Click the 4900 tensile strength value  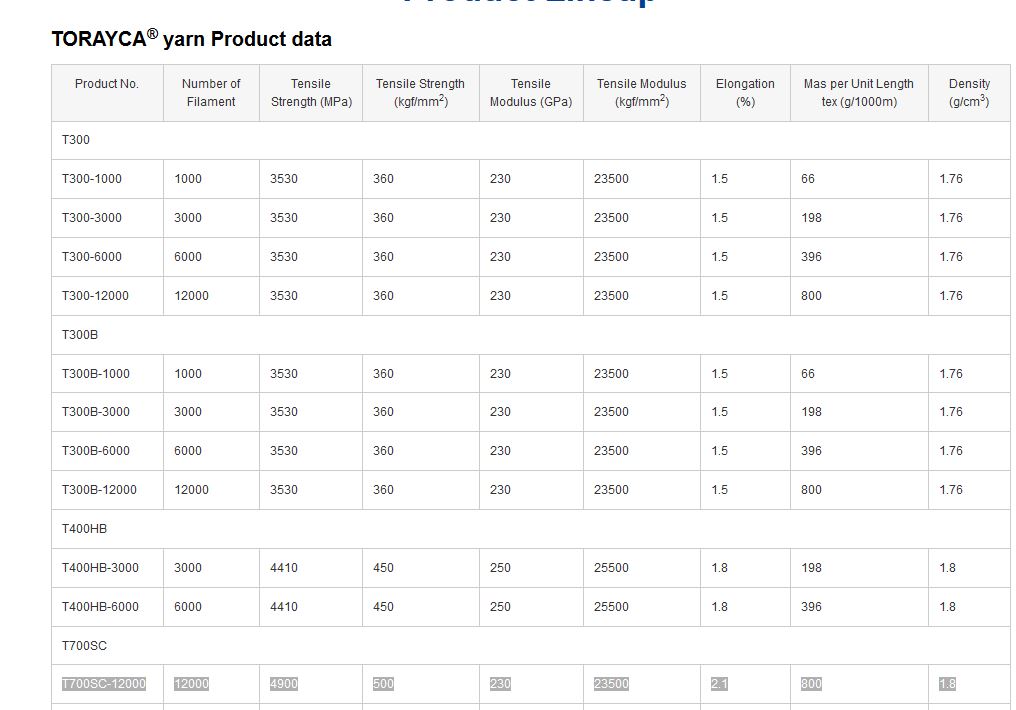click(x=284, y=684)
